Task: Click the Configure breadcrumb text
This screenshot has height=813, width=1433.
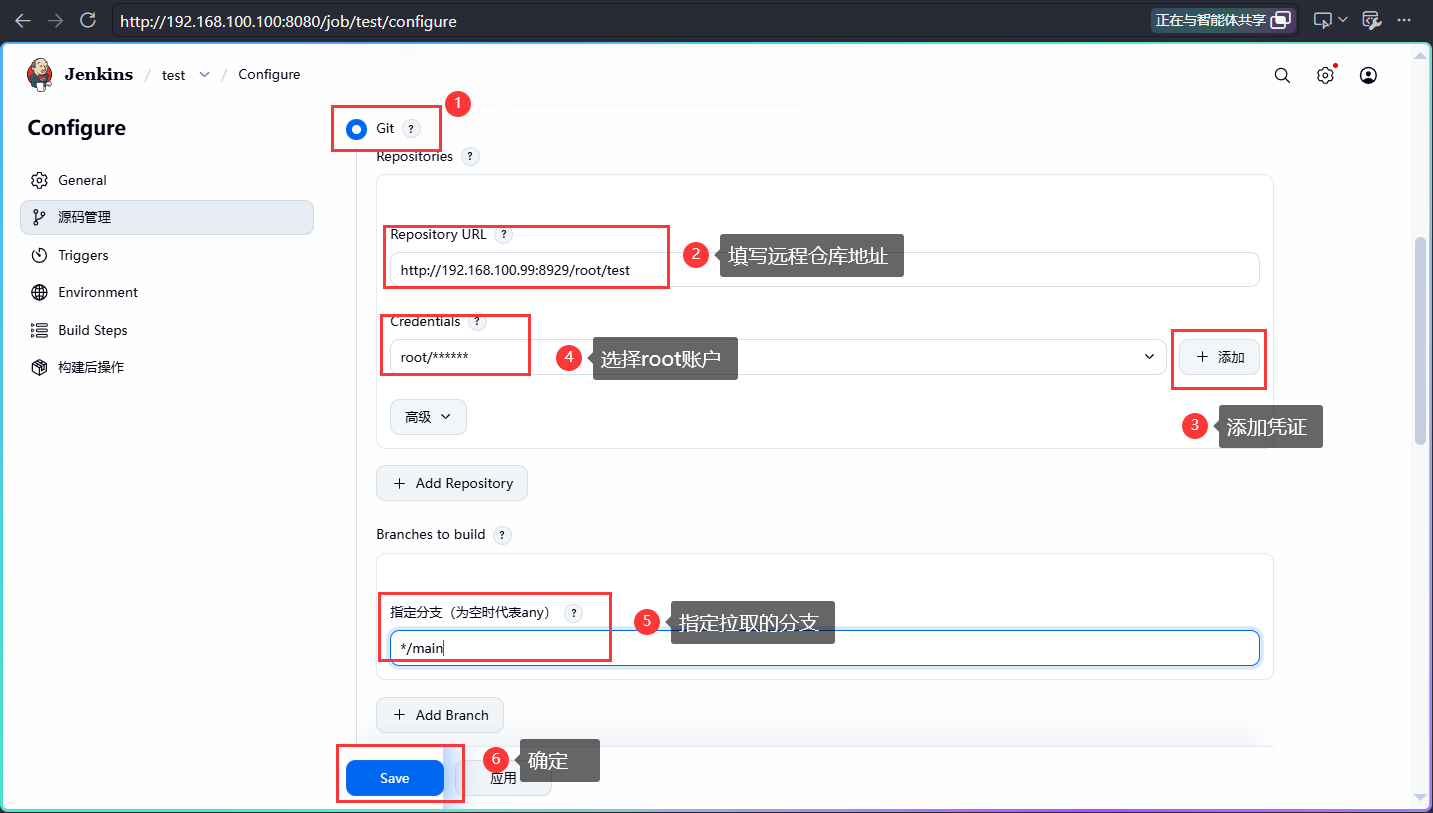Action: click(269, 75)
